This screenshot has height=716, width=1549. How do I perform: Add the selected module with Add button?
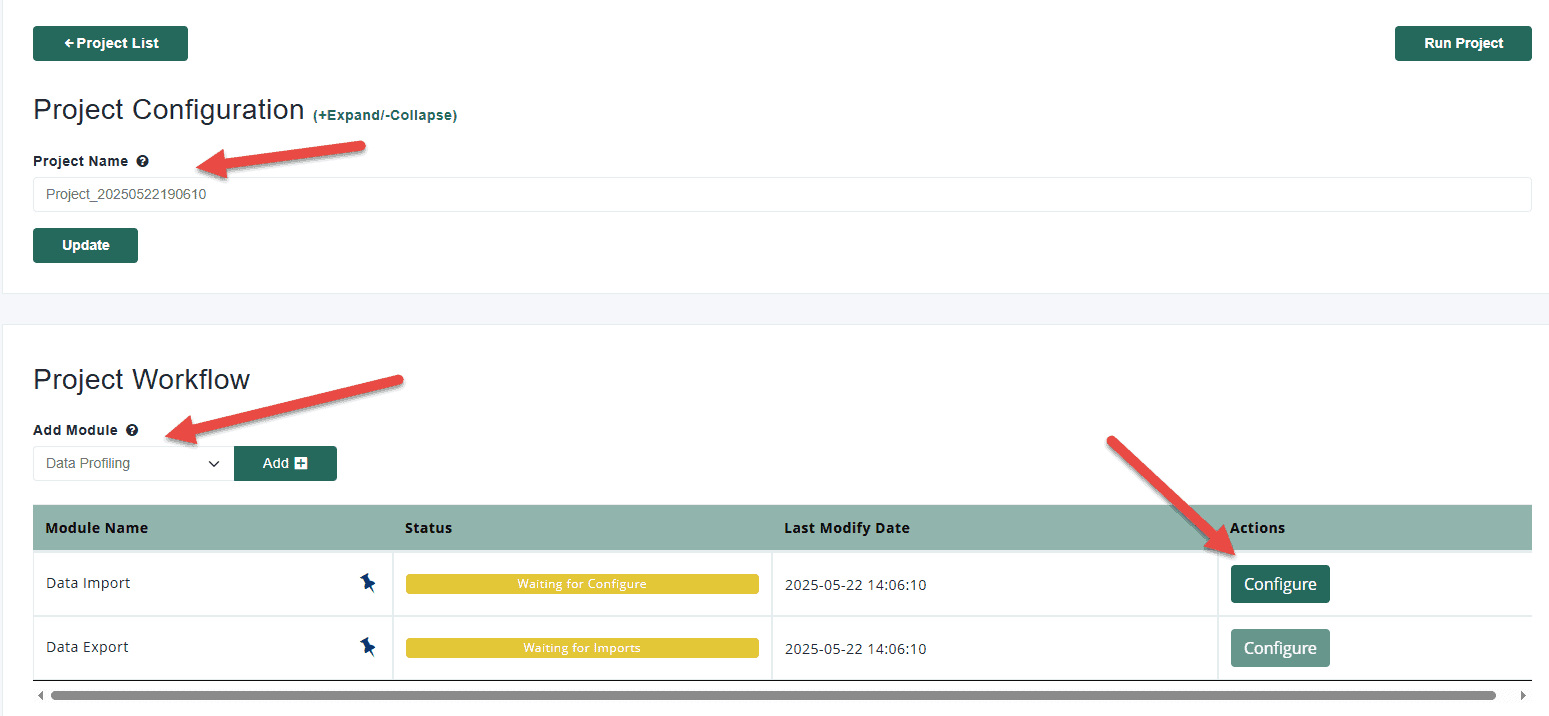[x=285, y=463]
